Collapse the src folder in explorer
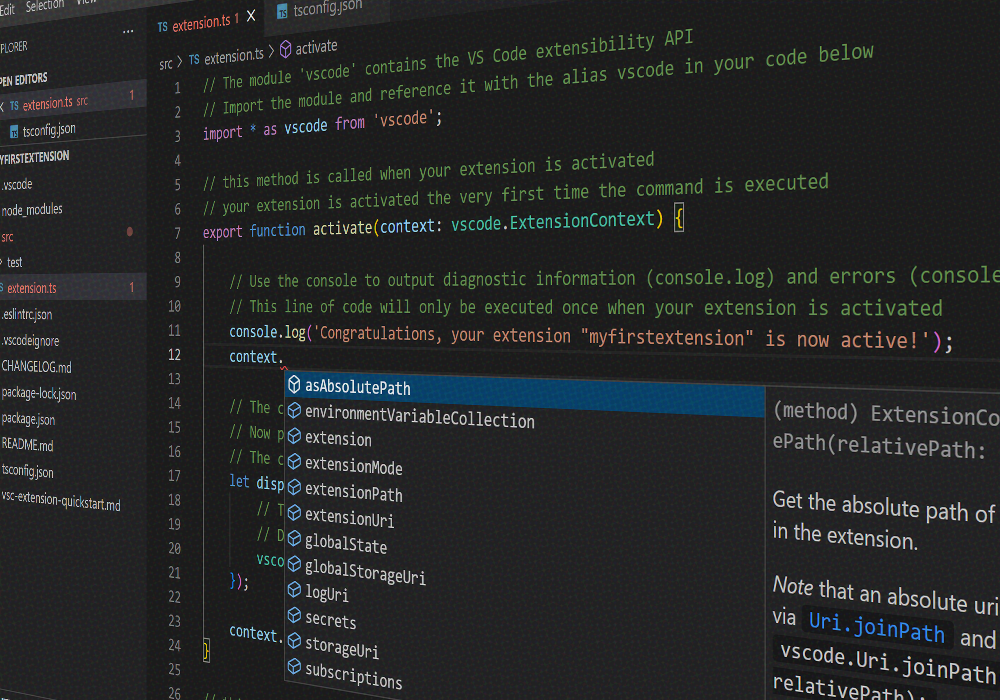Image resolution: width=1000 pixels, height=700 pixels. 8,237
